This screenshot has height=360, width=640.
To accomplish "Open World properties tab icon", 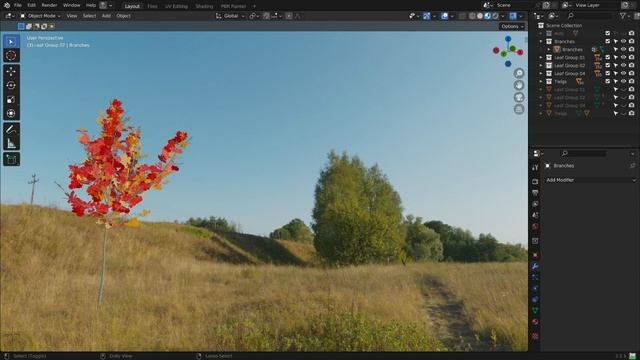I will coord(535,227).
